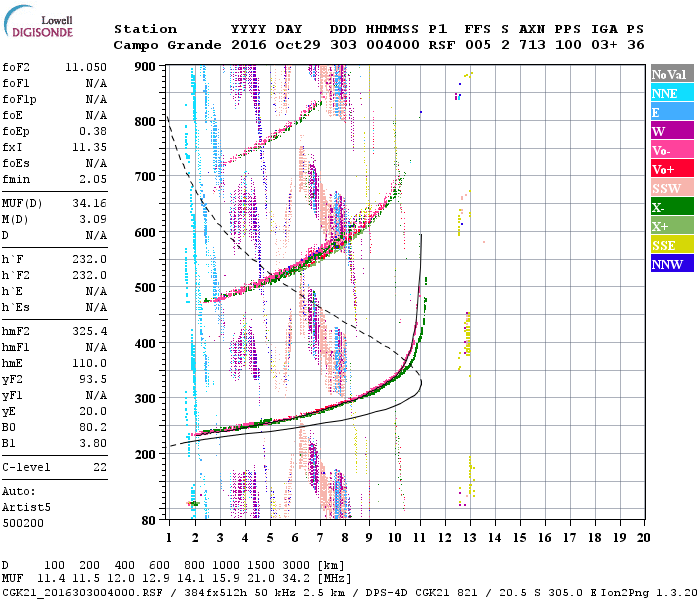Select the E blue legend swatch
This screenshot has height=600, width=700.
coord(672,112)
